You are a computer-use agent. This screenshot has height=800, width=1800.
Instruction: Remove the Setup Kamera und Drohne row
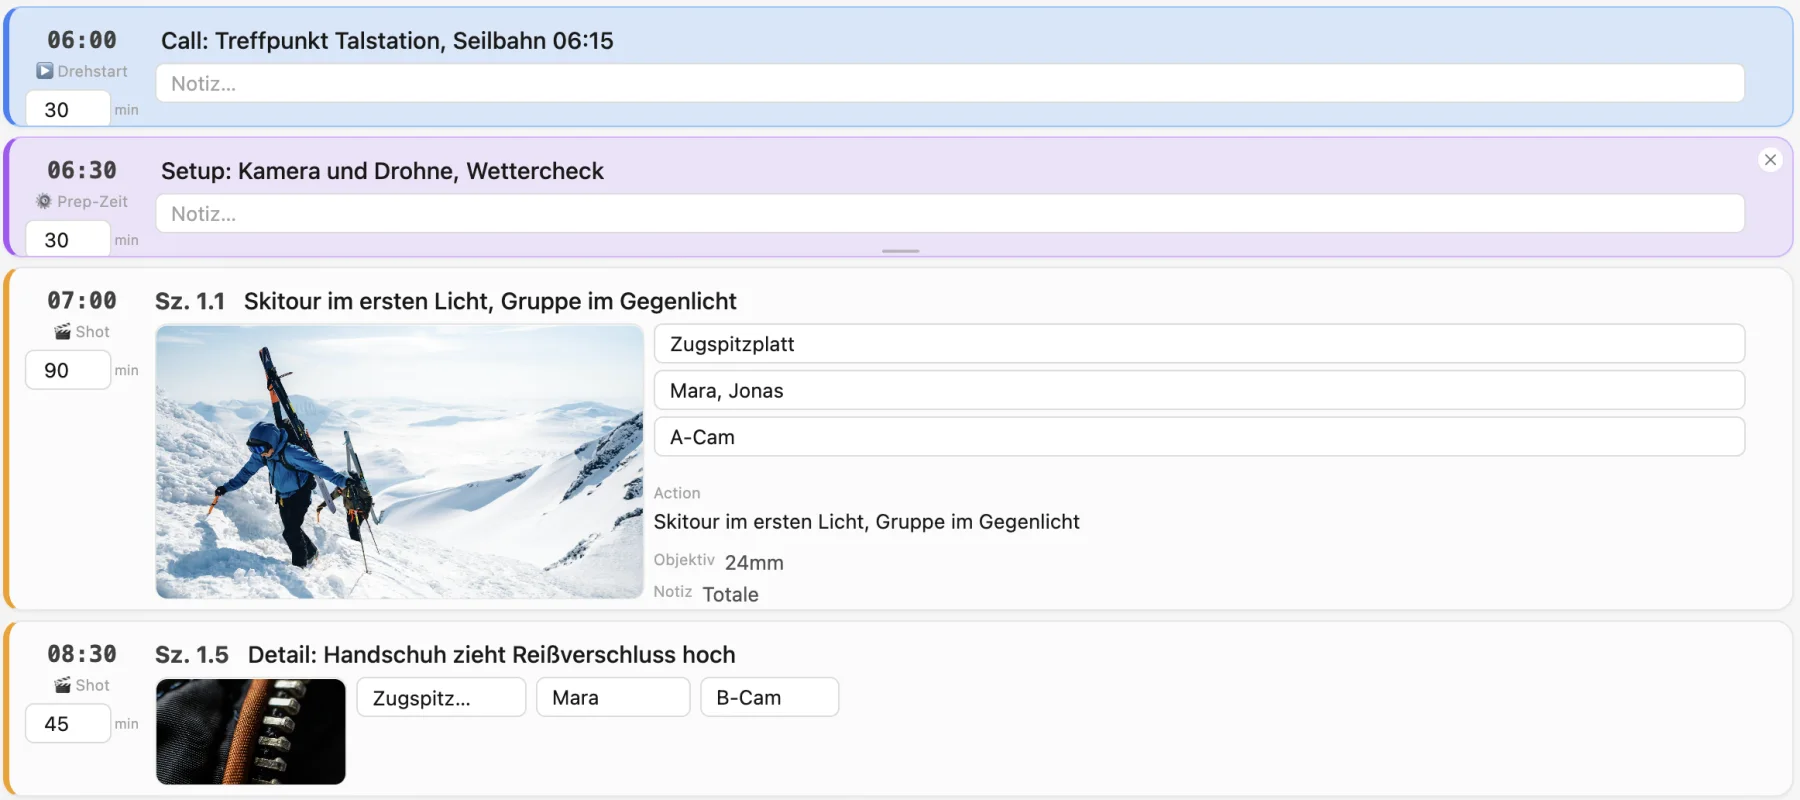tap(1770, 160)
